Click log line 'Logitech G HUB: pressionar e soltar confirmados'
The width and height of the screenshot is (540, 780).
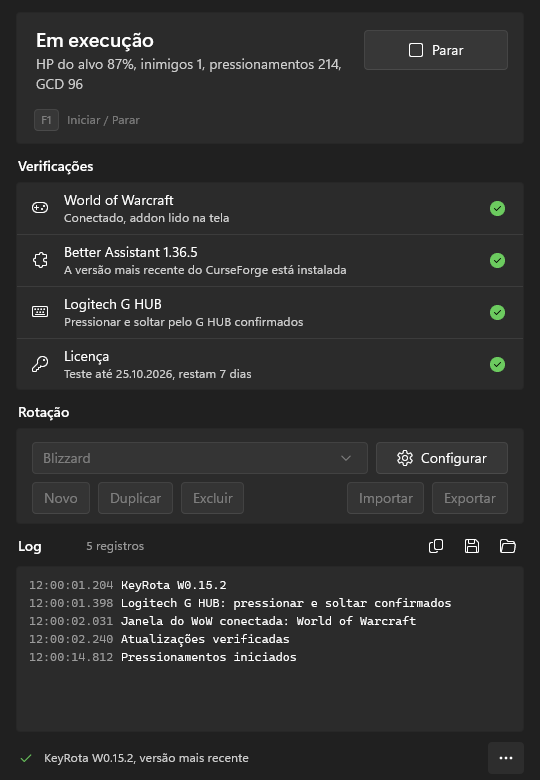tap(286, 603)
